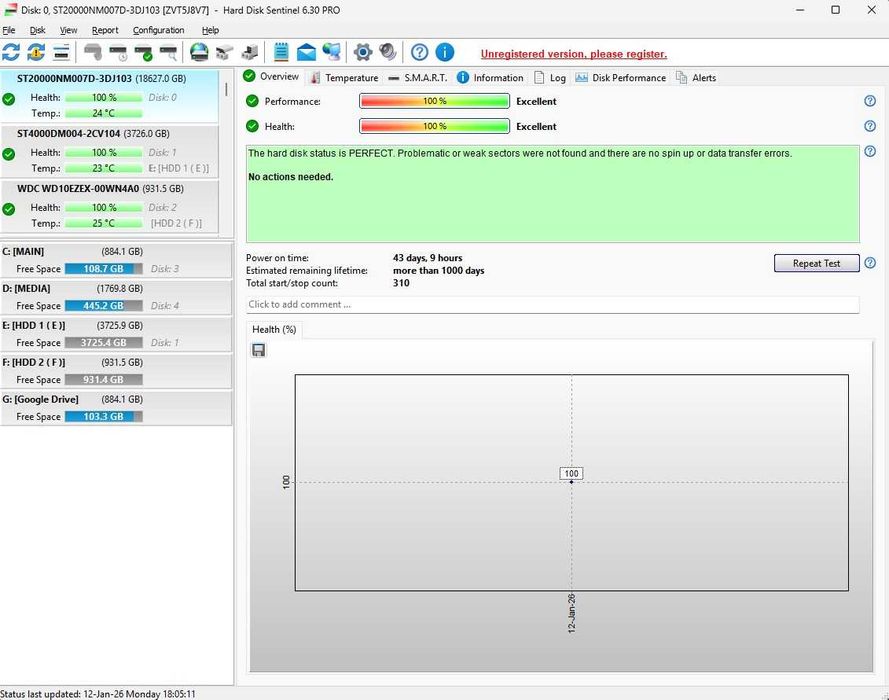This screenshot has height=700, width=889.
Task: Select the E: [HDD 1 ( E )] partition
Action: point(116,334)
